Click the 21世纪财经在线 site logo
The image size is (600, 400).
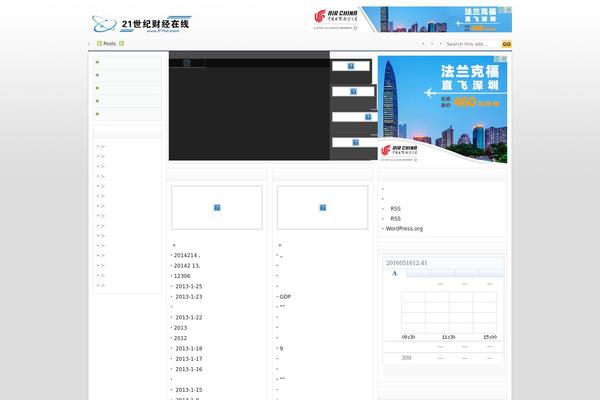142,24
